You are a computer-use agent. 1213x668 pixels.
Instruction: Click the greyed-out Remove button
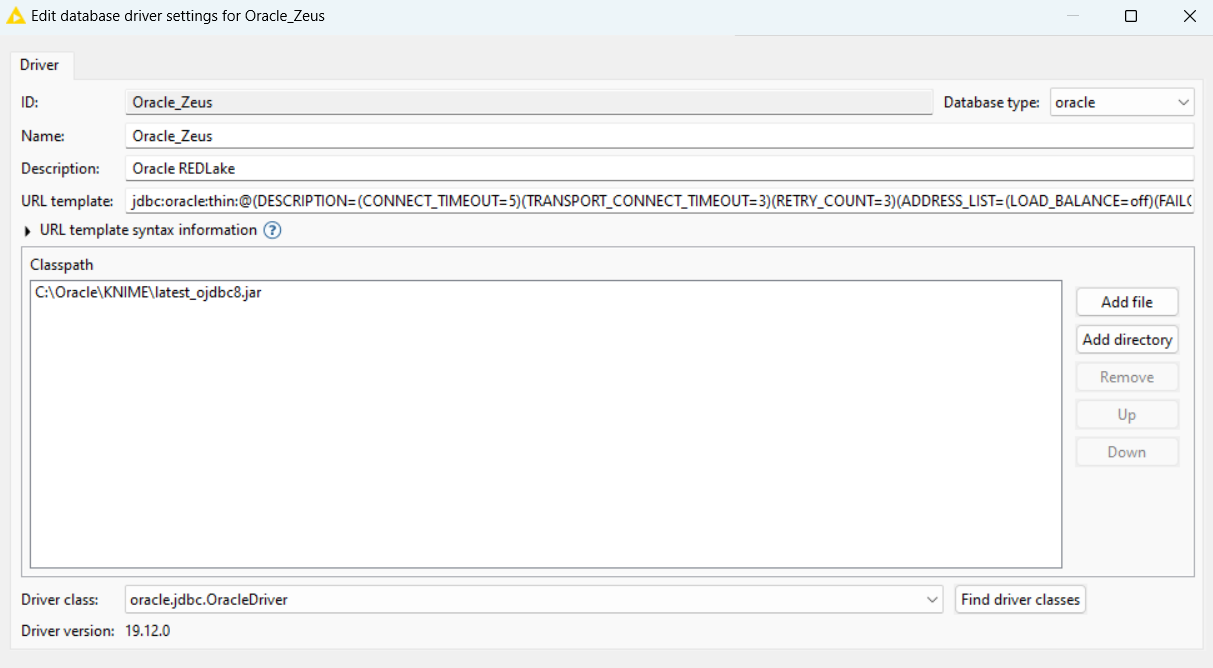[1127, 377]
